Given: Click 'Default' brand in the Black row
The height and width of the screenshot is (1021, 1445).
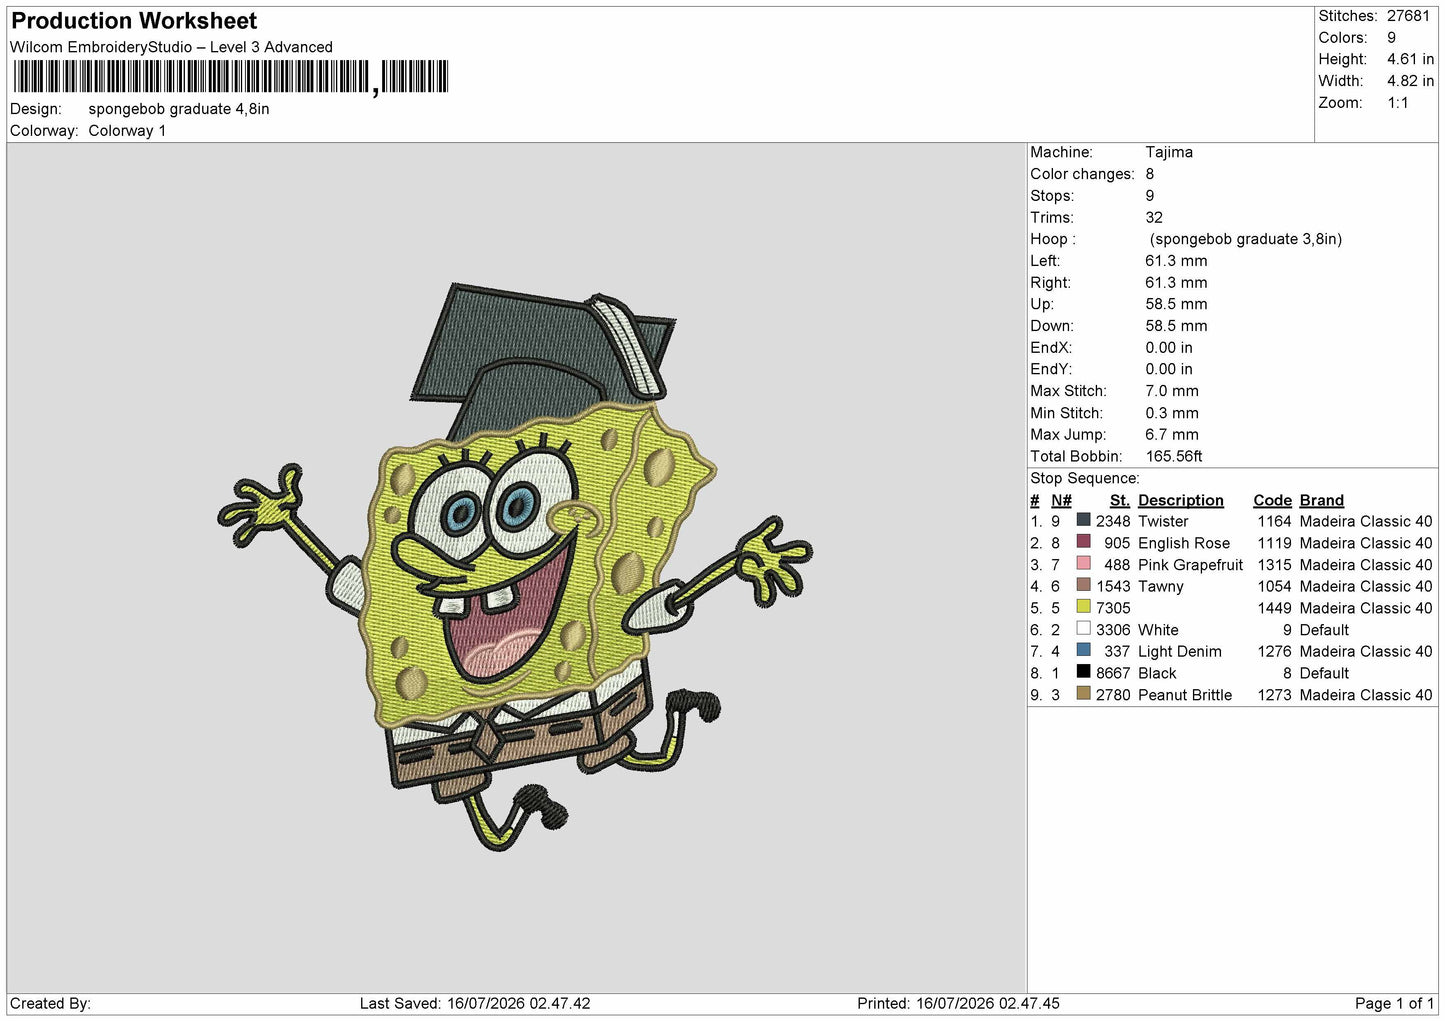Looking at the screenshot, I should click(1324, 674).
